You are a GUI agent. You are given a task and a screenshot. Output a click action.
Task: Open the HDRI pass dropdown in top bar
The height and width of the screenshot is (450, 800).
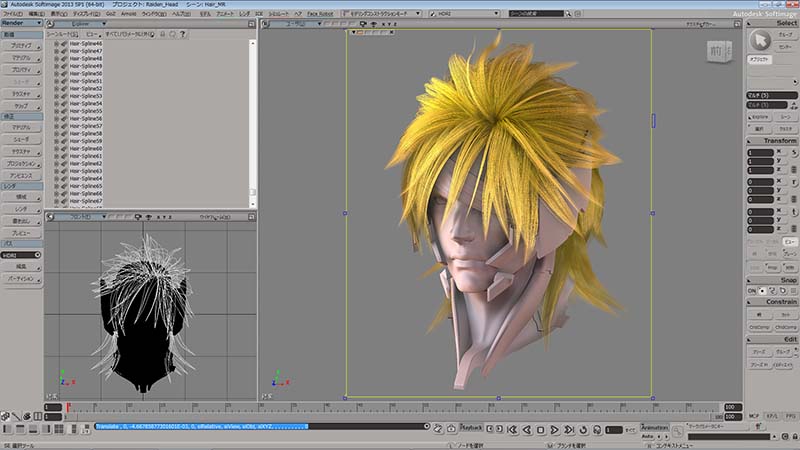[x=464, y=14]
